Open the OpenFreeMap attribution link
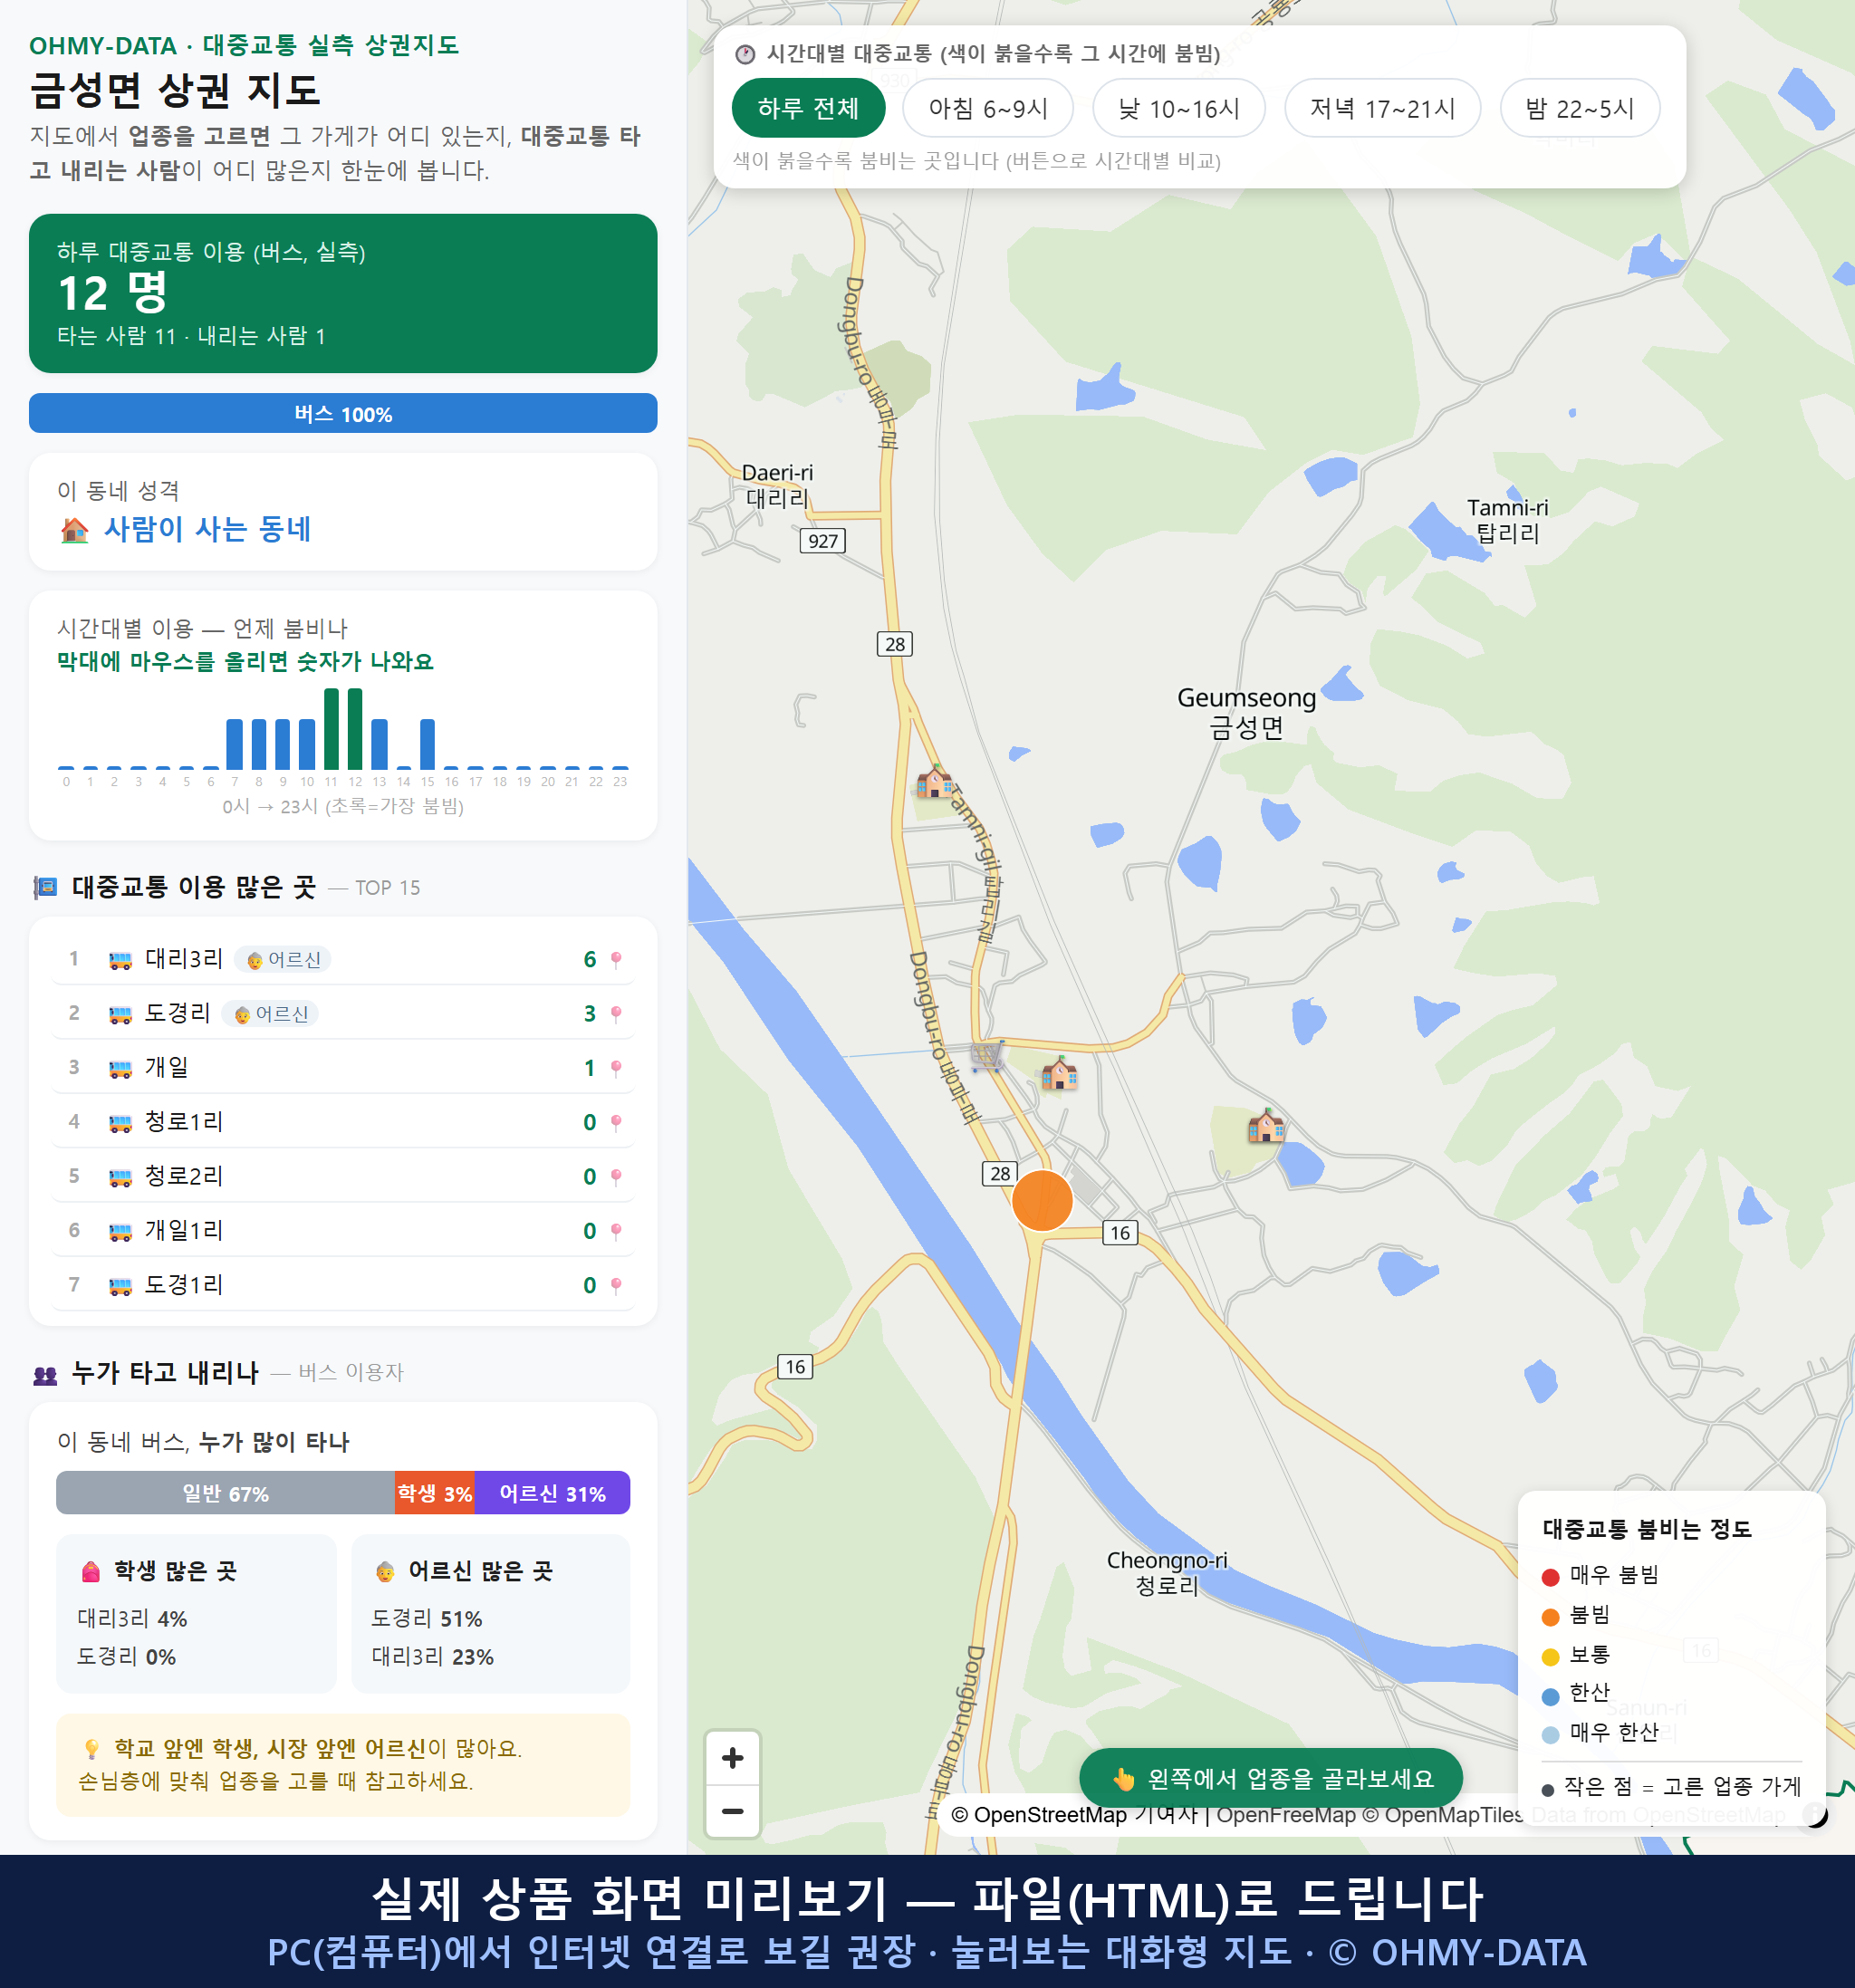1855x1988 pixels. [1285, 1815]
